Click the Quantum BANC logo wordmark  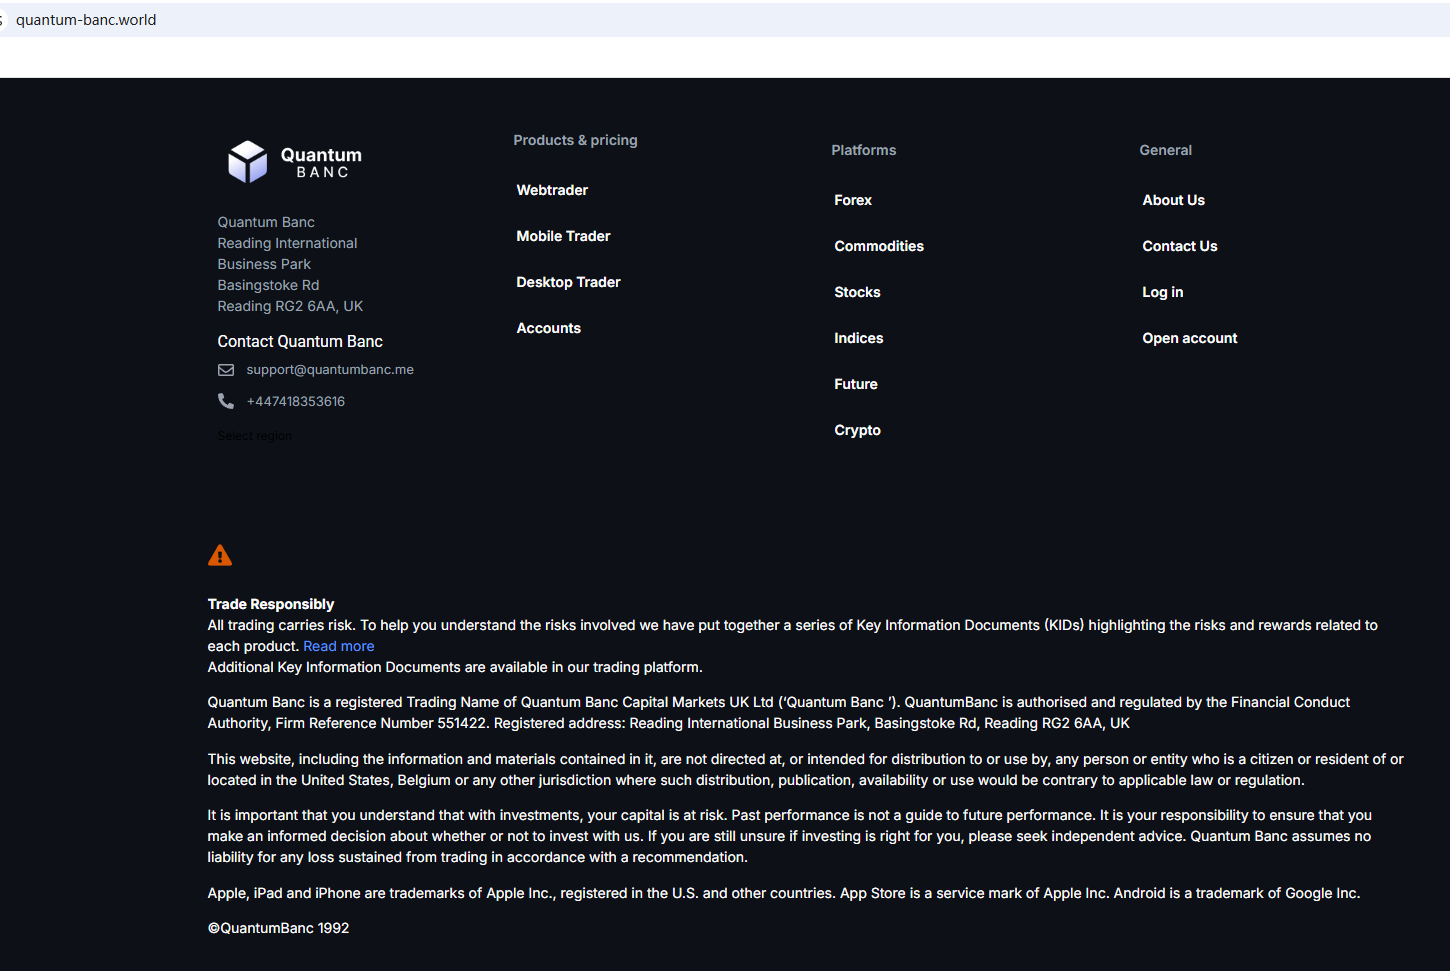tap(321, 162)
